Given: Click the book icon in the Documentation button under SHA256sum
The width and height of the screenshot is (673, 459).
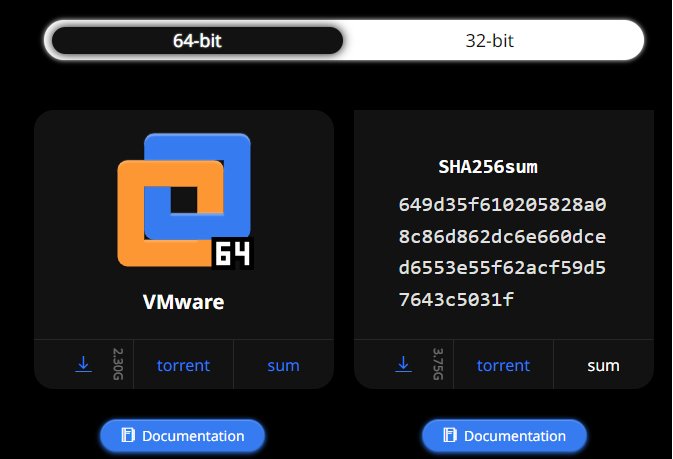Looking at the screenshot, I should tap(449, 435).
